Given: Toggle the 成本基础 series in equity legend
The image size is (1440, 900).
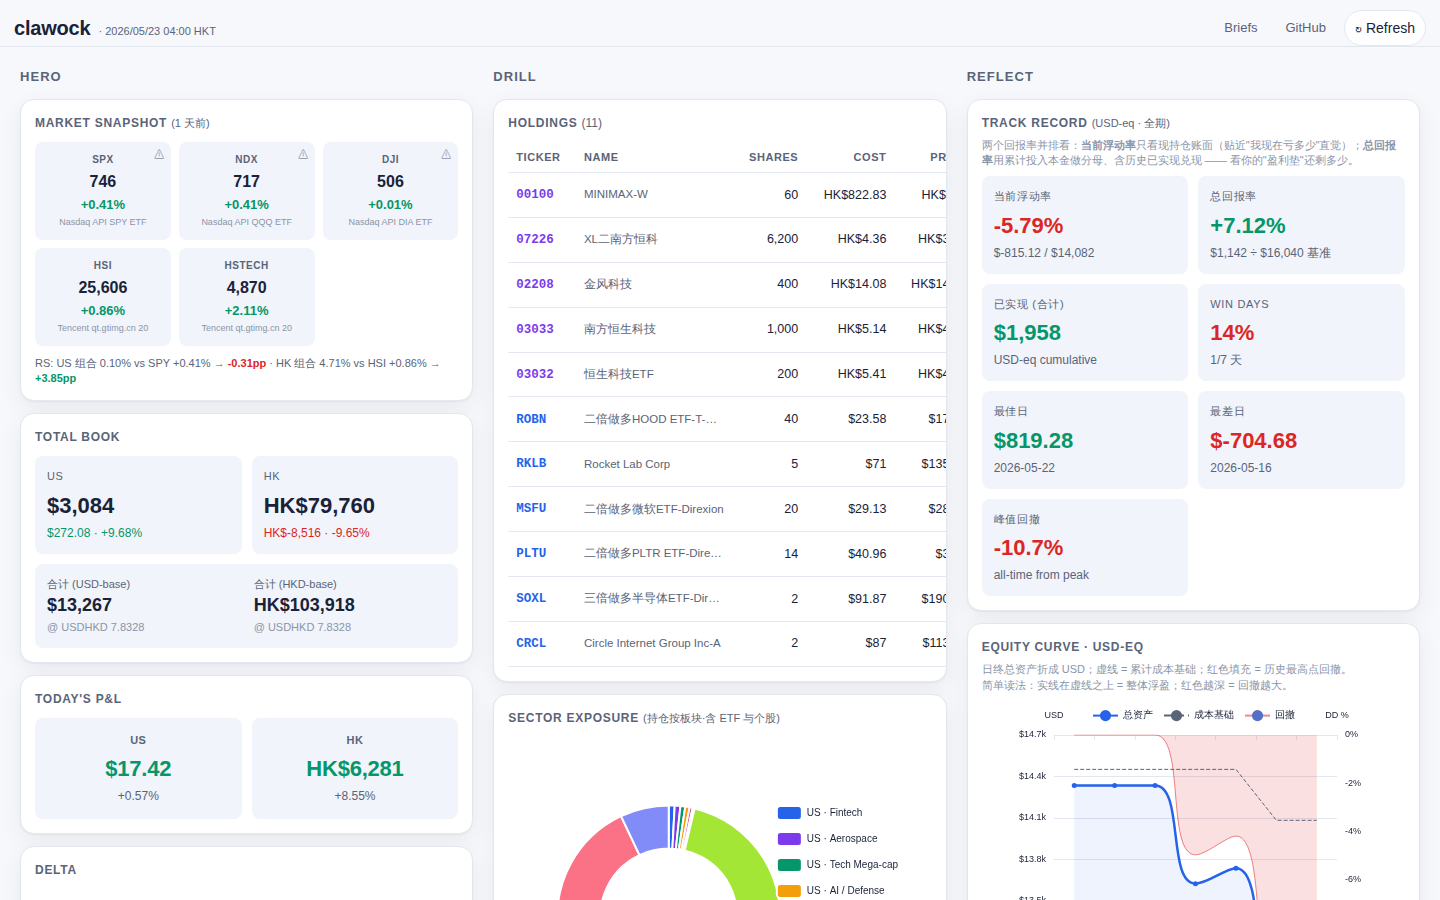Looking at the screenshot, I should tap(1198, 715).
